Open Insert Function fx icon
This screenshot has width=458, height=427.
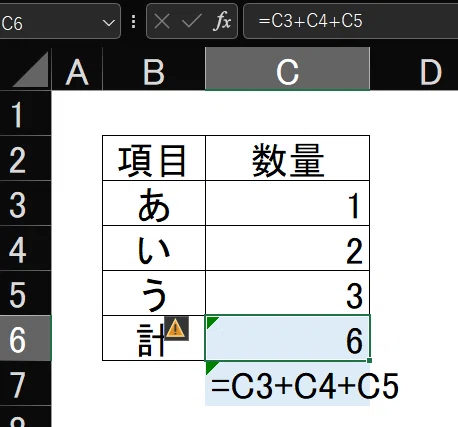223,22
